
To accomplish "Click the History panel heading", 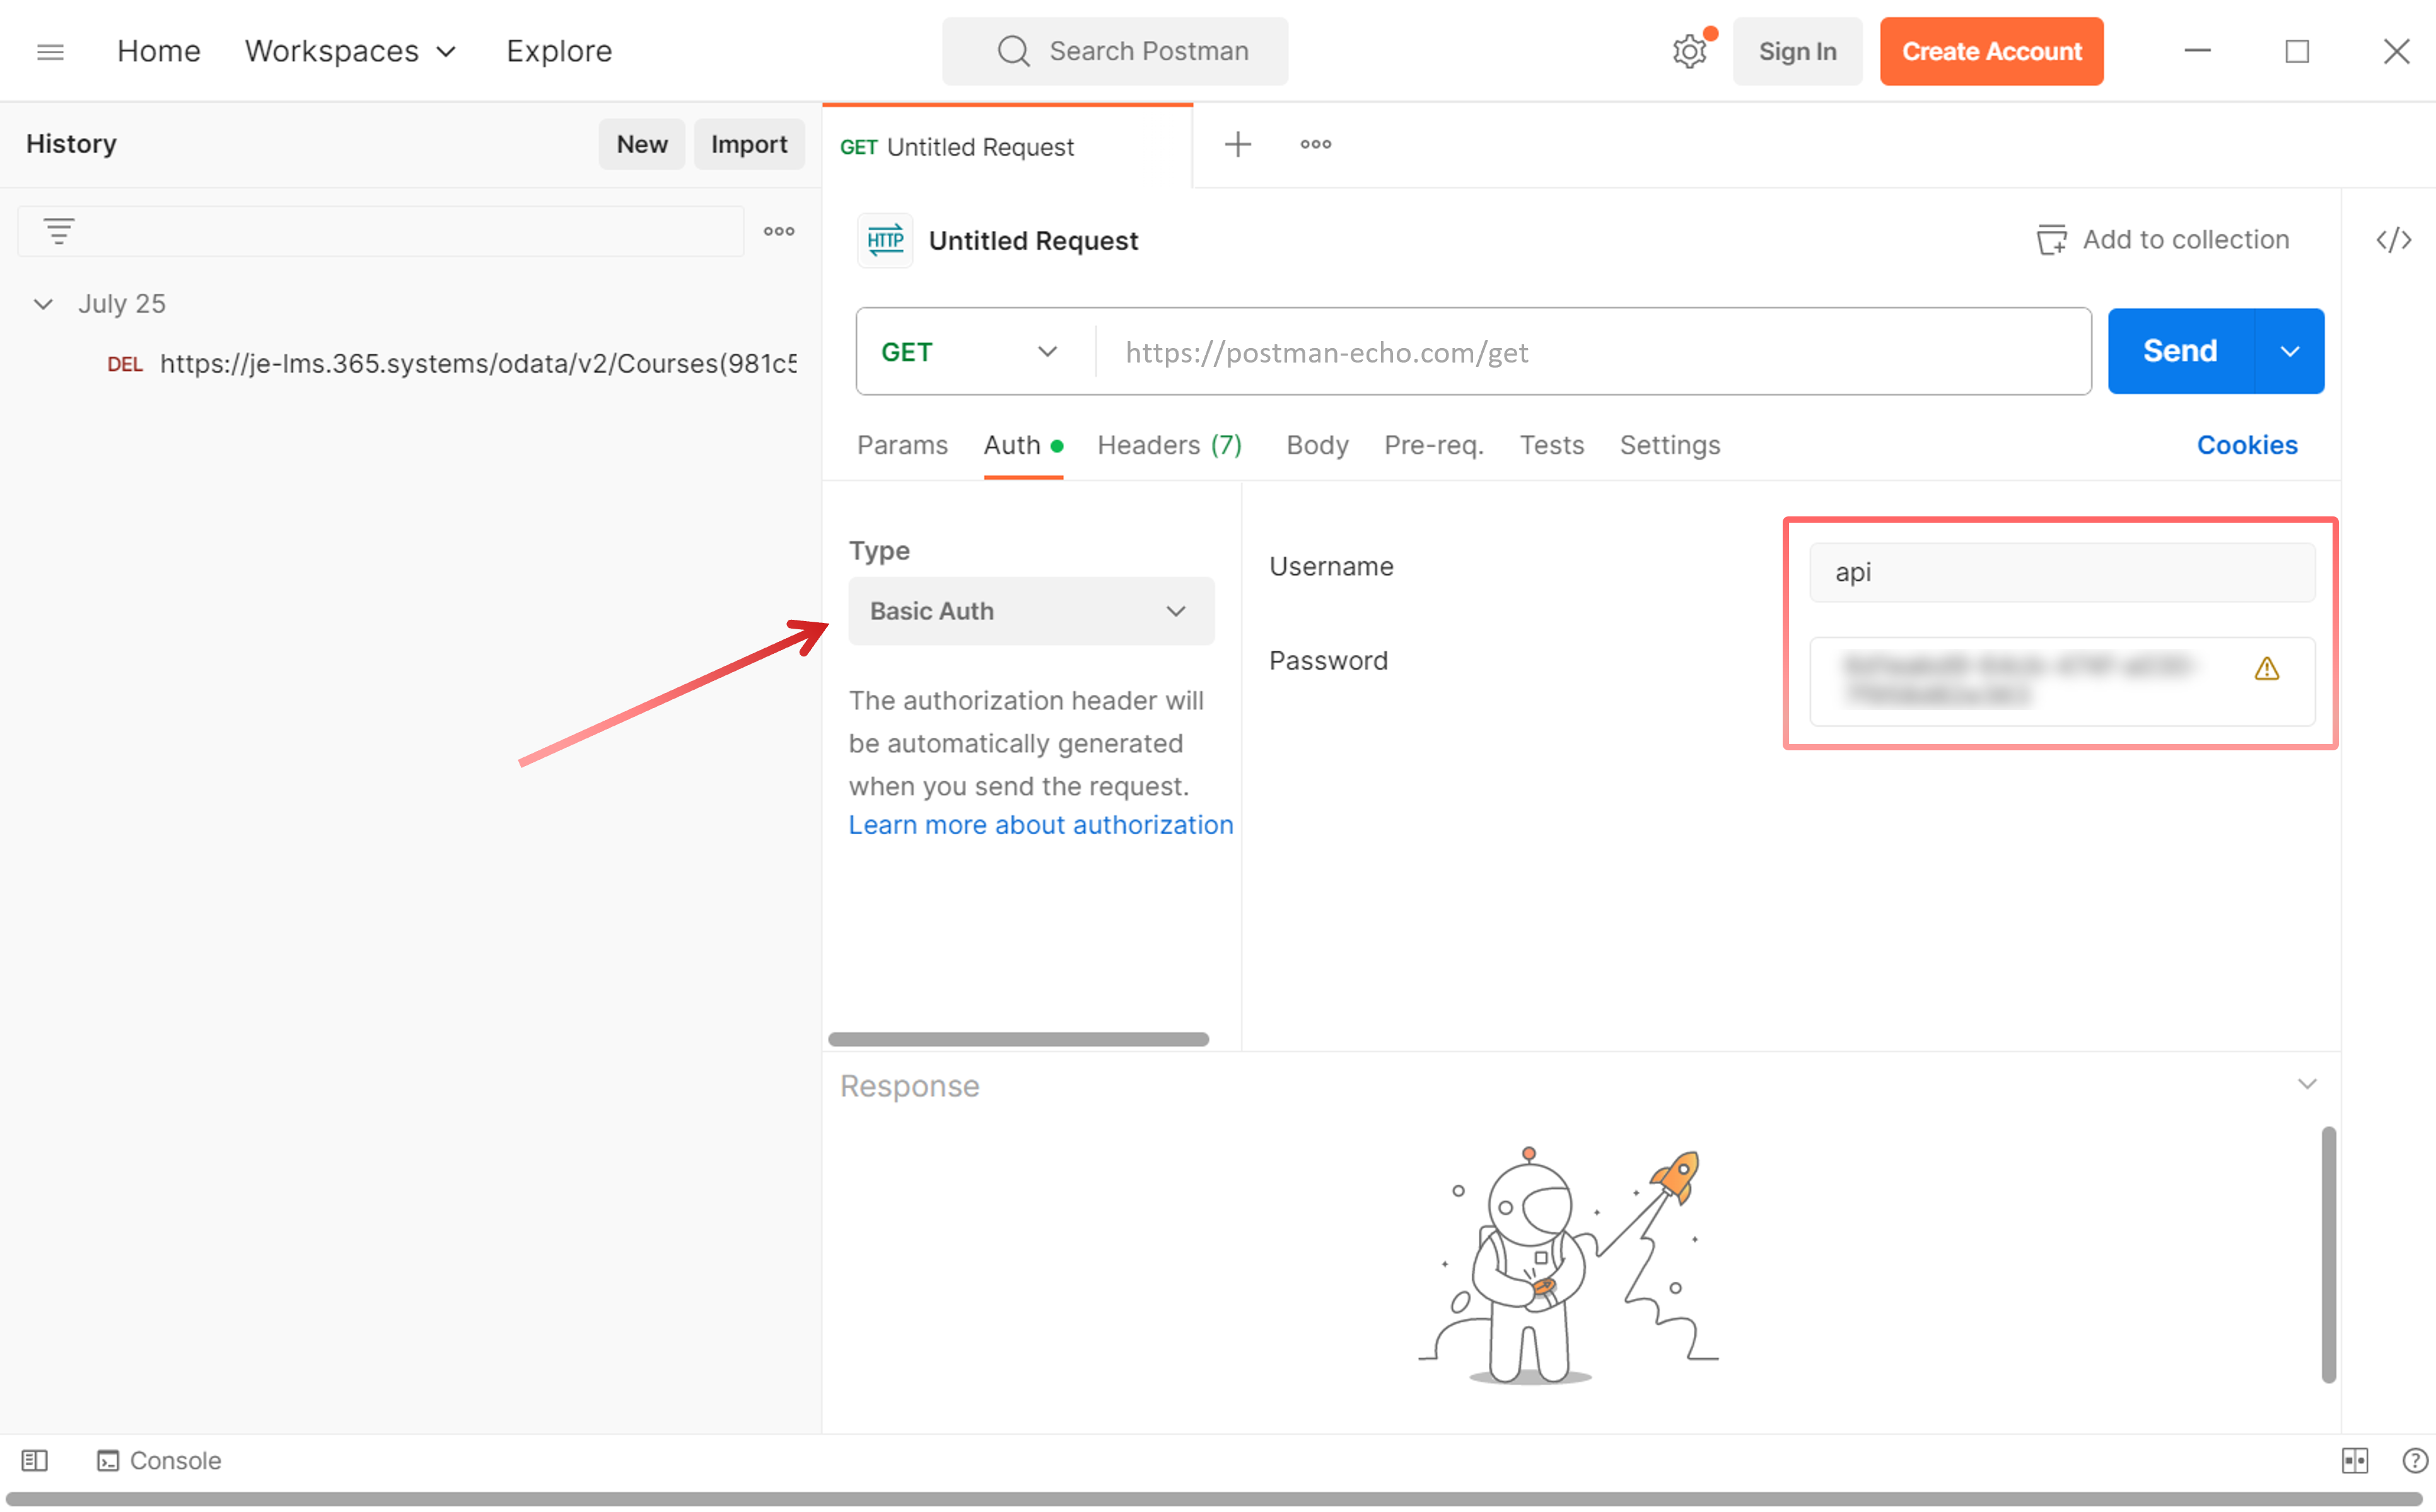I will [71, 144].
